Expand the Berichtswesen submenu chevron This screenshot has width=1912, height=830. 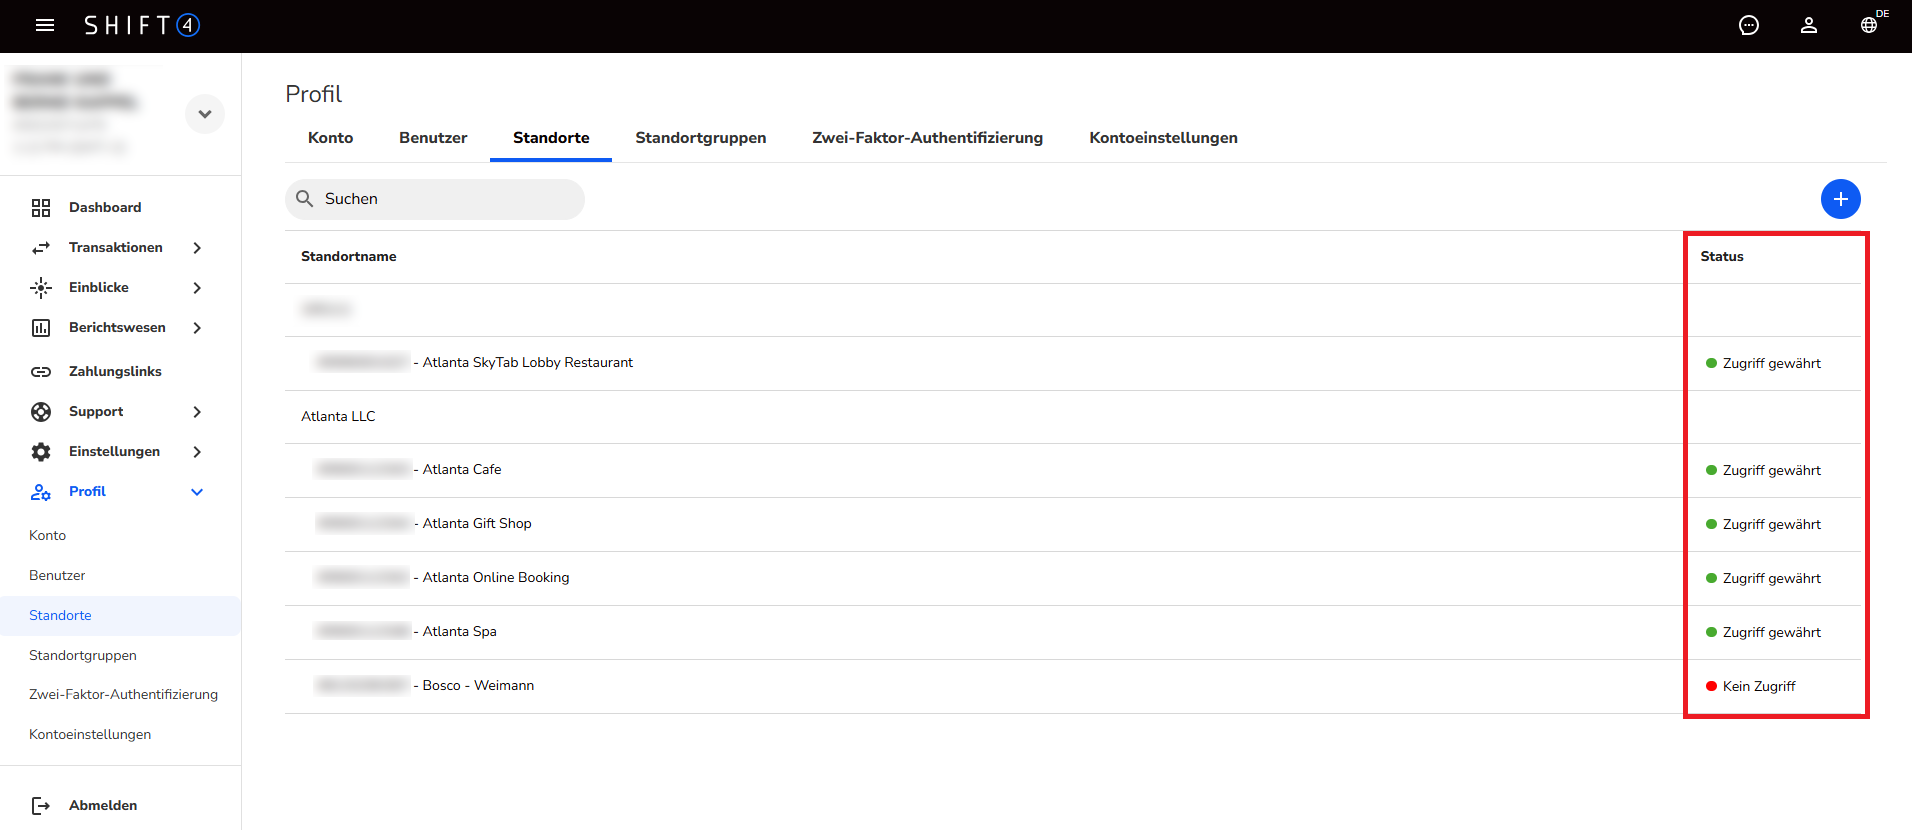[x=197, y=328]
